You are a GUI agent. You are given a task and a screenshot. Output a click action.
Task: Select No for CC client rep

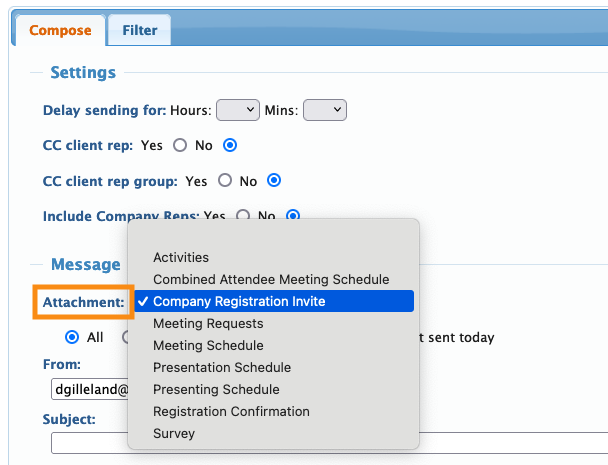(x=230, y=145)
